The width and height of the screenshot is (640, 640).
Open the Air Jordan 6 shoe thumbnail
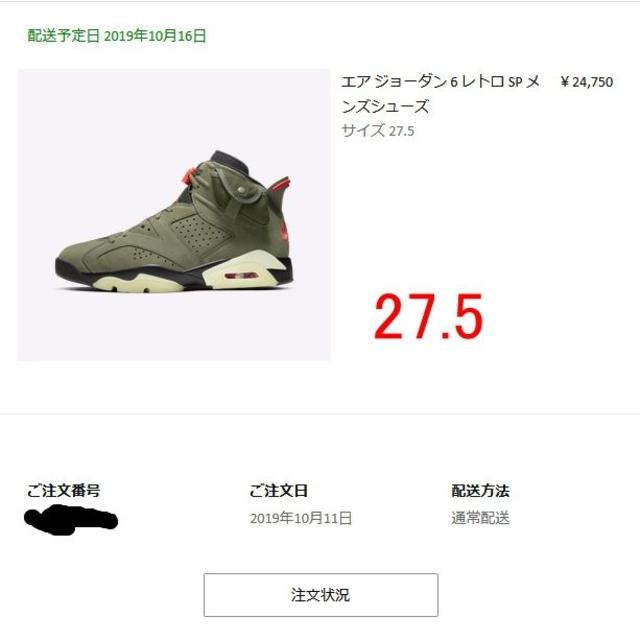[x=174, y=215]
